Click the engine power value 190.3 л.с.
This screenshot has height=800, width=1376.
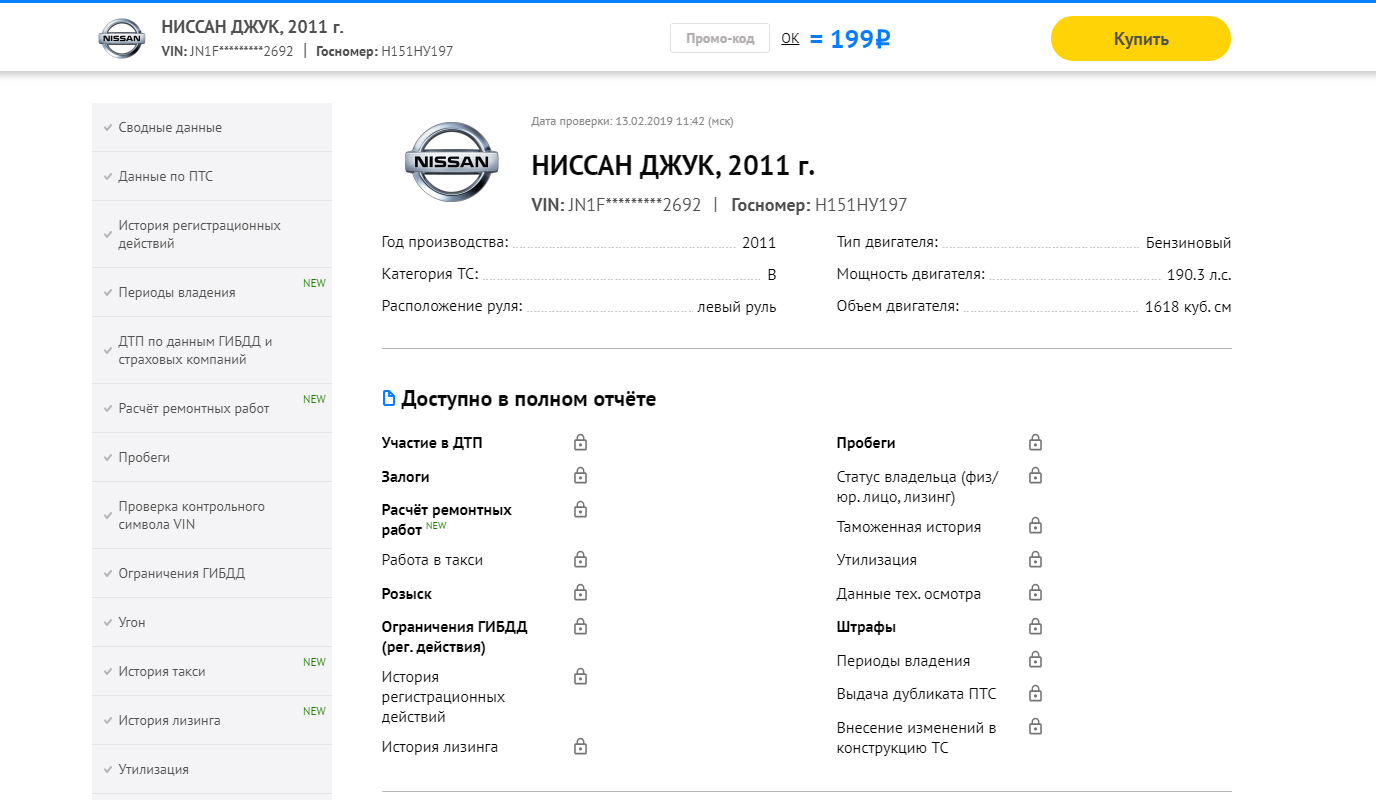pyautogui.click(x=1199, y=274)
